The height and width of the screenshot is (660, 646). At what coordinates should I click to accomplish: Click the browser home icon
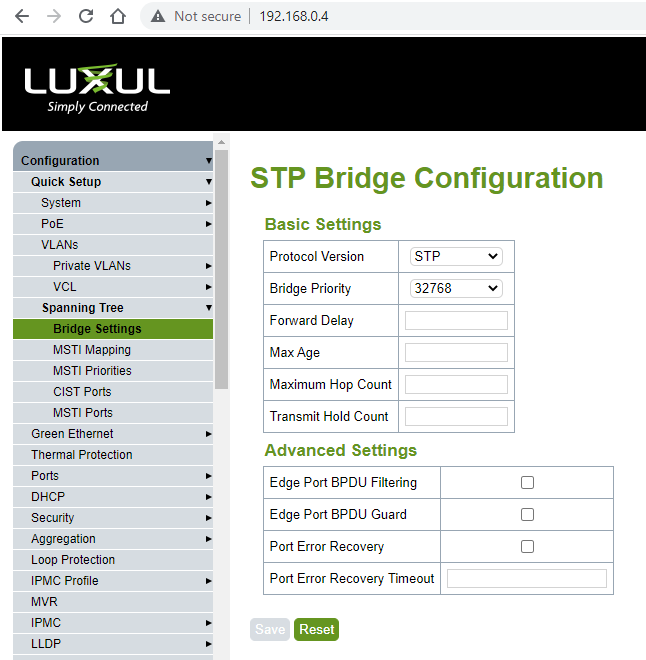pyautogui.click(x=118, y=16)
